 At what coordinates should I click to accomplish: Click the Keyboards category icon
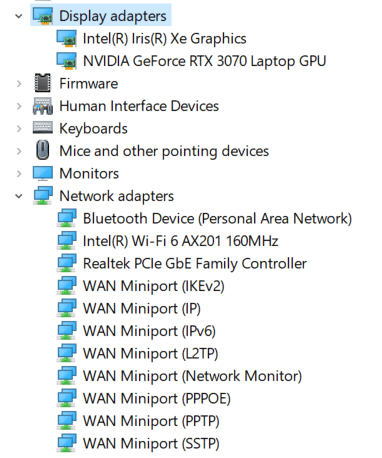click(x=43, y=128)
